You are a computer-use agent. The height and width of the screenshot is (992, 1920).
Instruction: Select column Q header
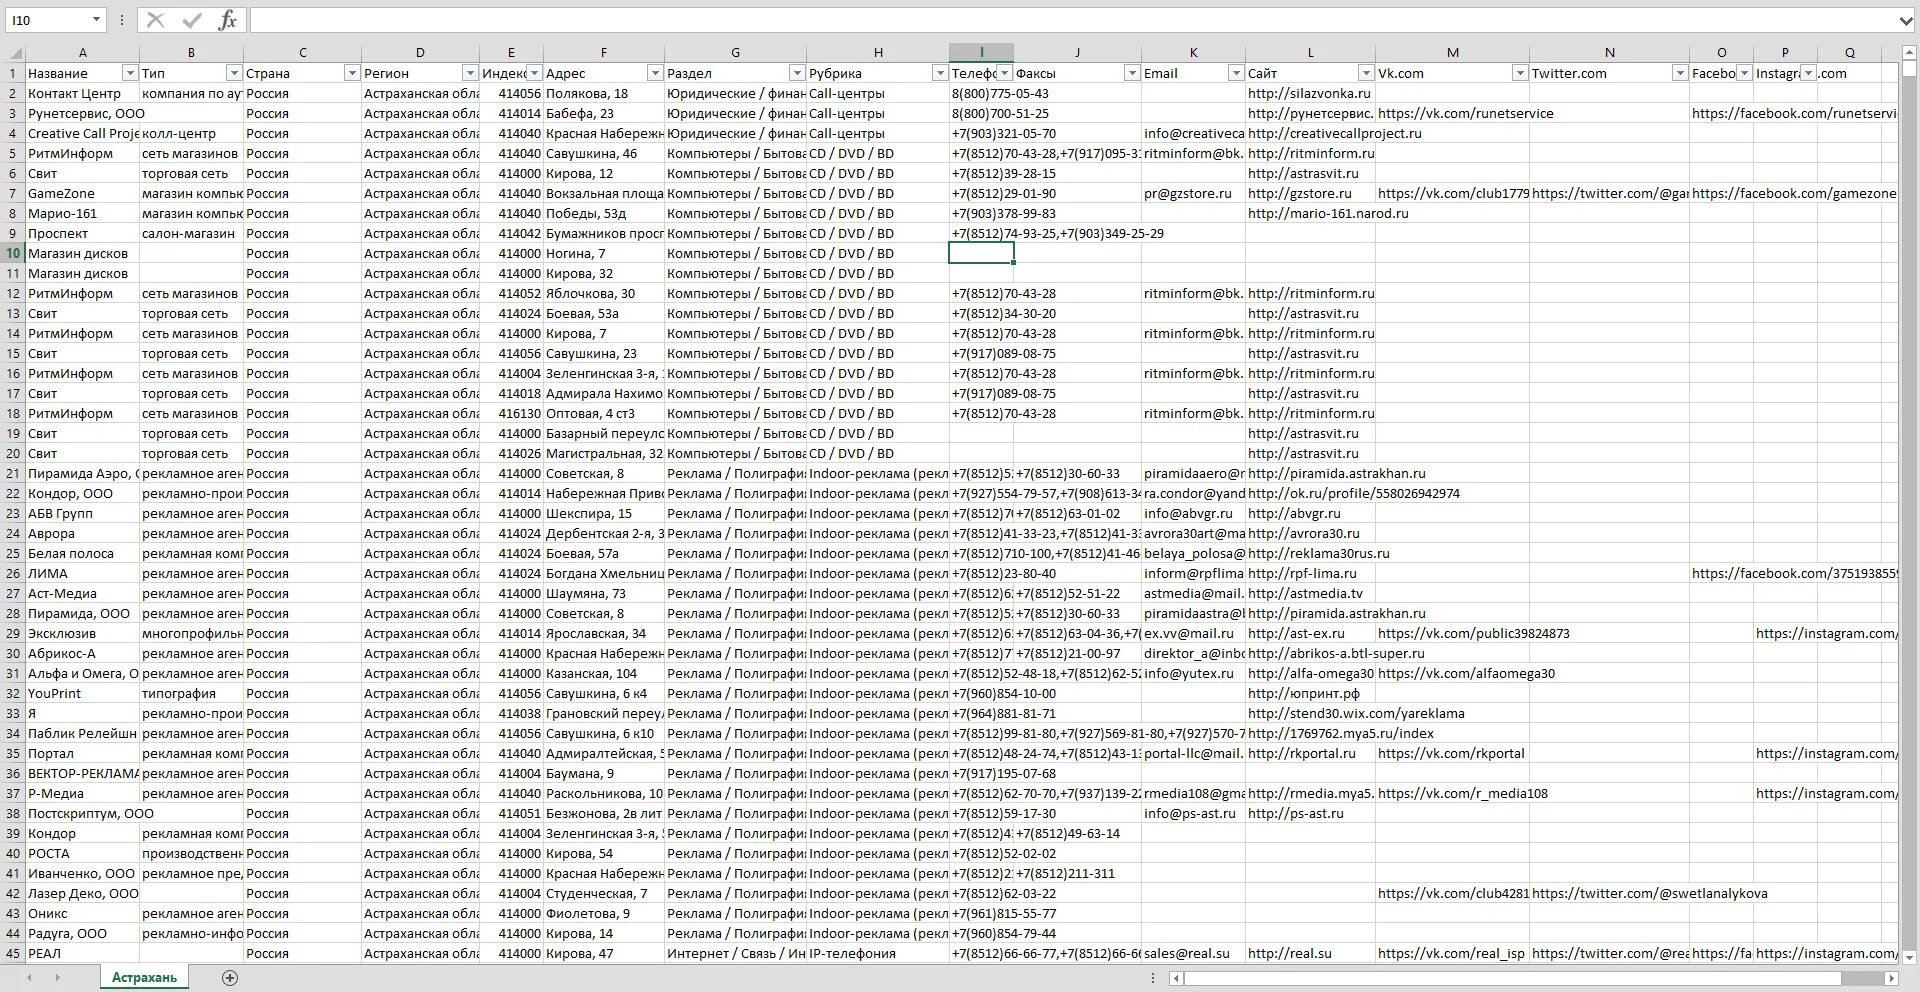pos(1849,52)
